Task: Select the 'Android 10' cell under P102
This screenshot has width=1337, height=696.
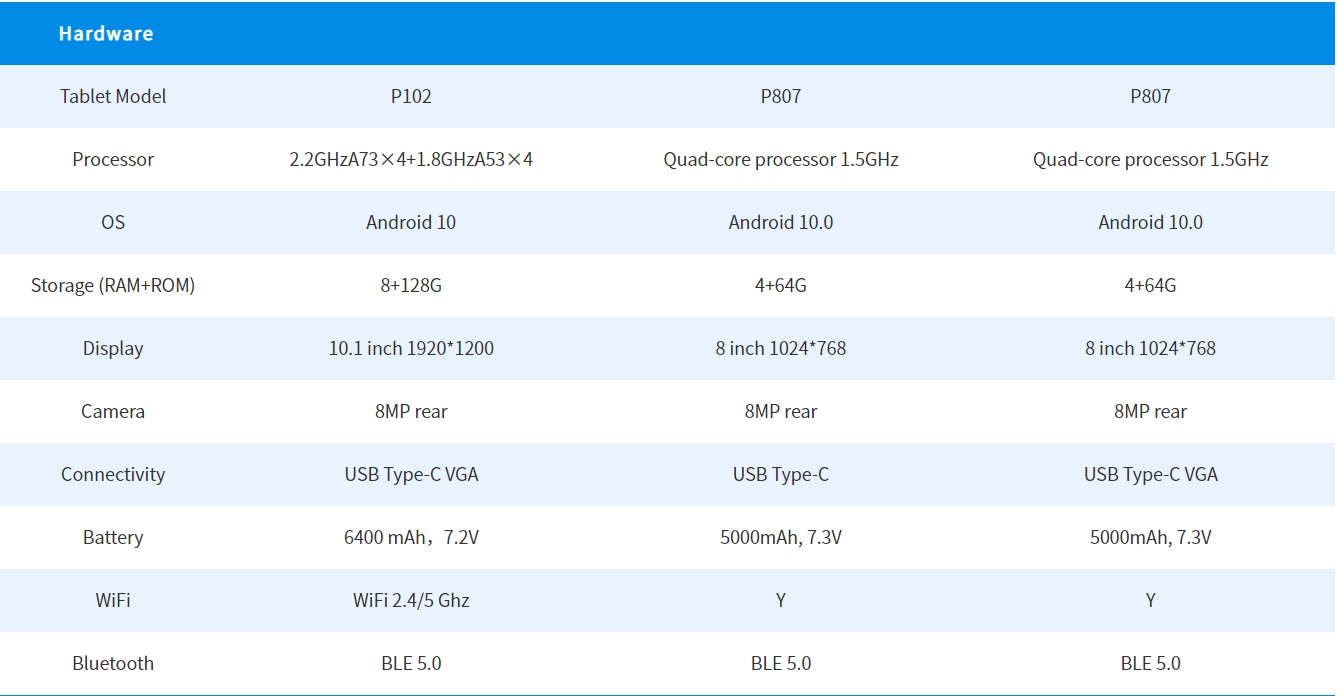Action: pyautogui.click(x=411, y=222)
